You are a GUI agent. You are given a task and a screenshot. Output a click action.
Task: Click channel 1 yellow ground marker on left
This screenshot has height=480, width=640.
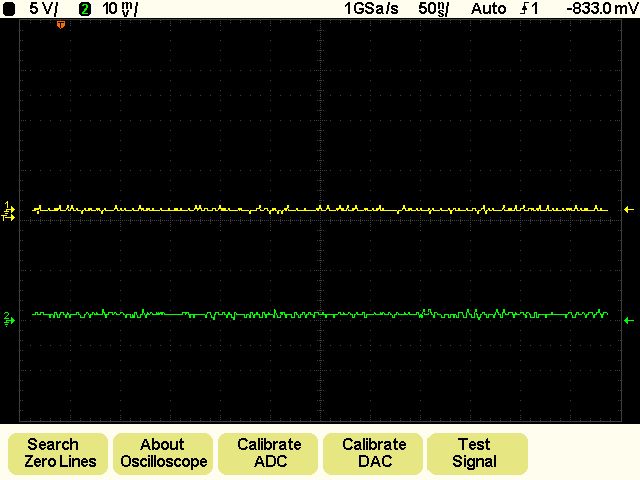point(9,208)
